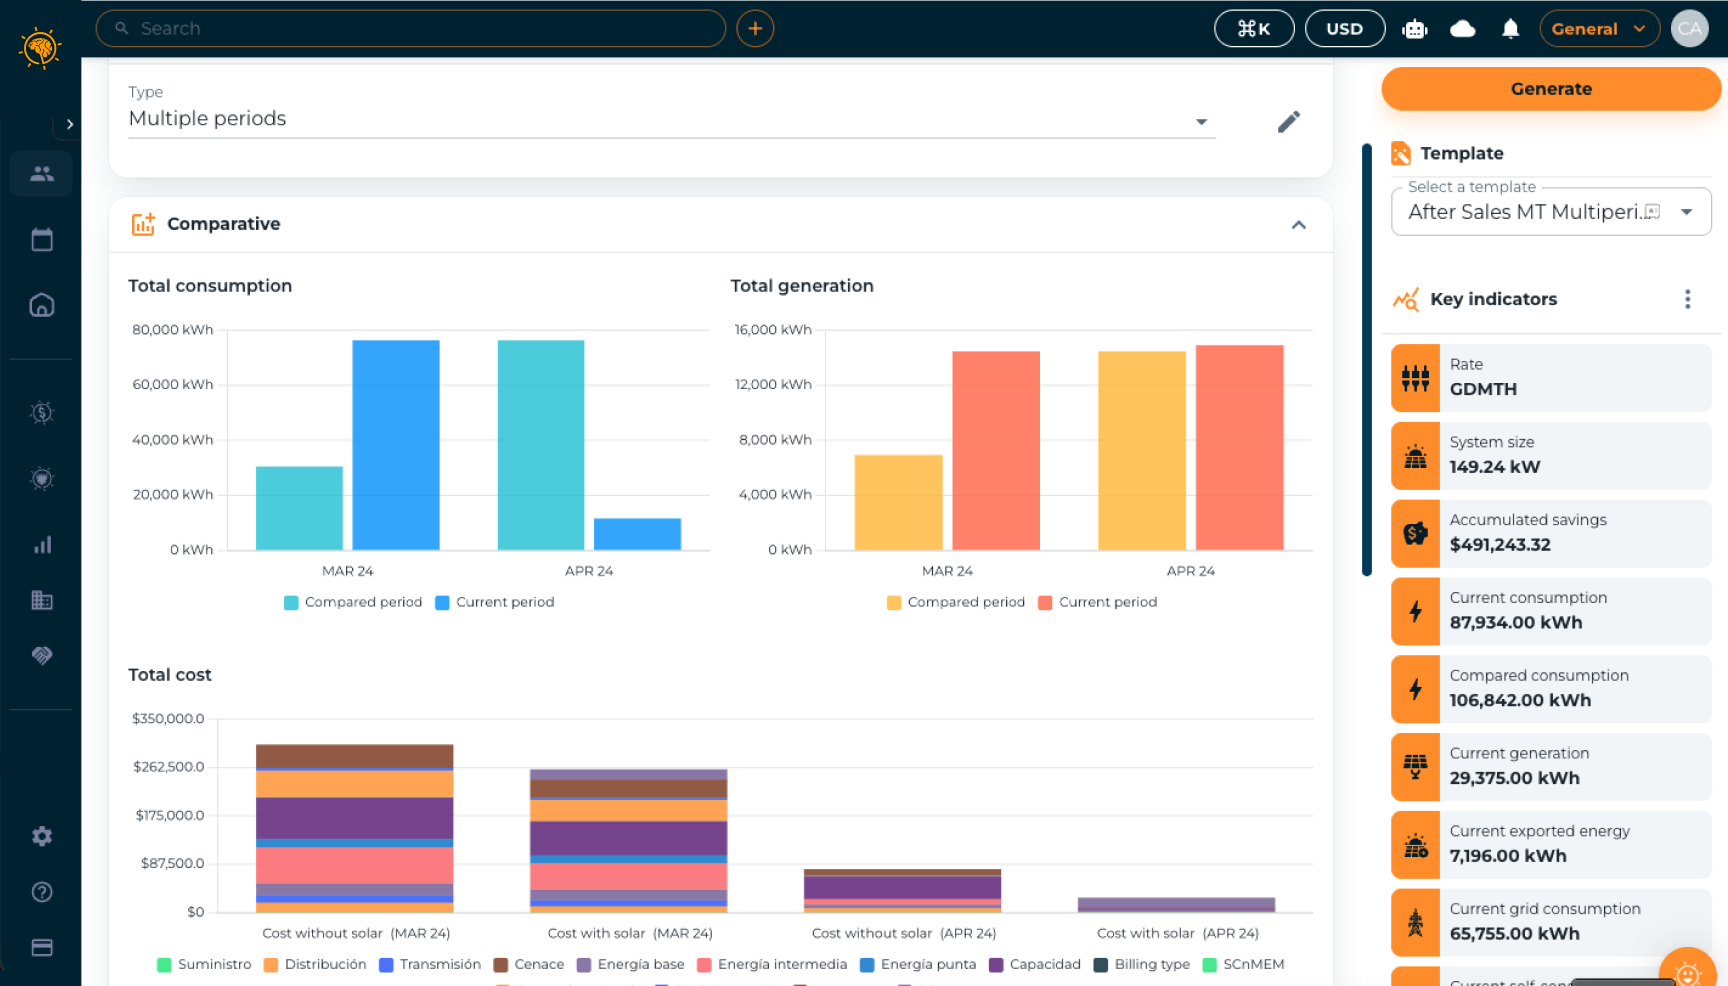Click the cloud icon in top bar

1463,29
